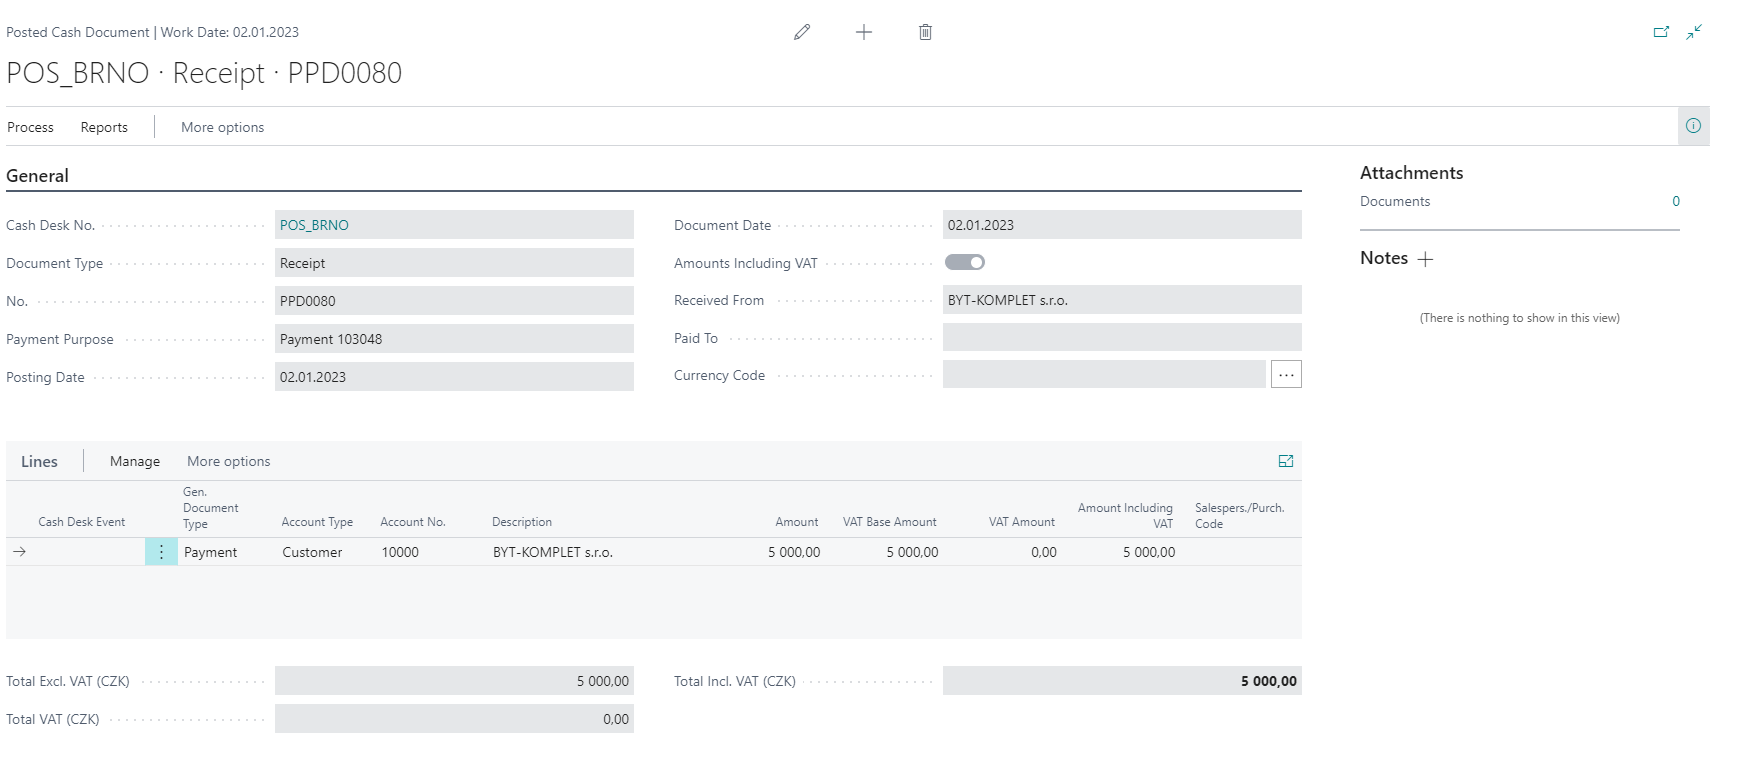Click the Amount column header

click(x=796, y=522)
